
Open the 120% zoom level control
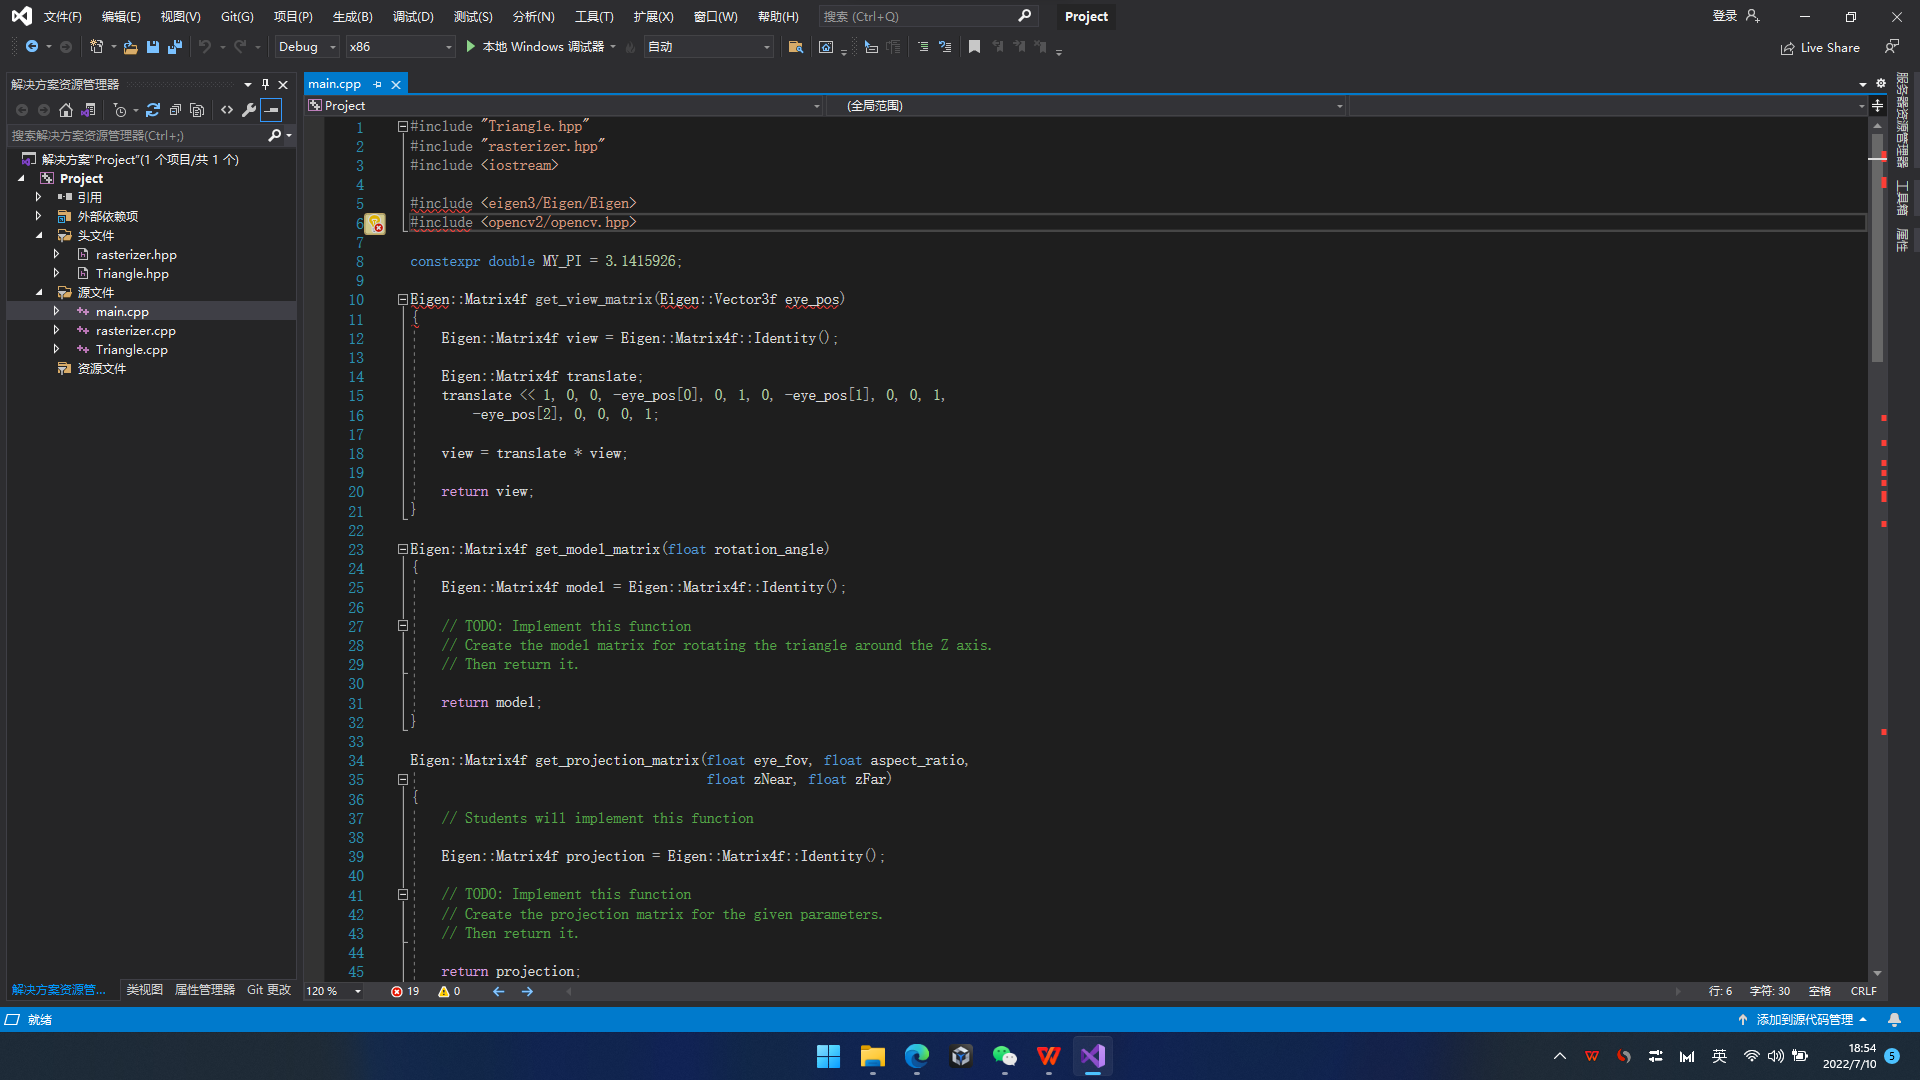click(x=333, y=991)
